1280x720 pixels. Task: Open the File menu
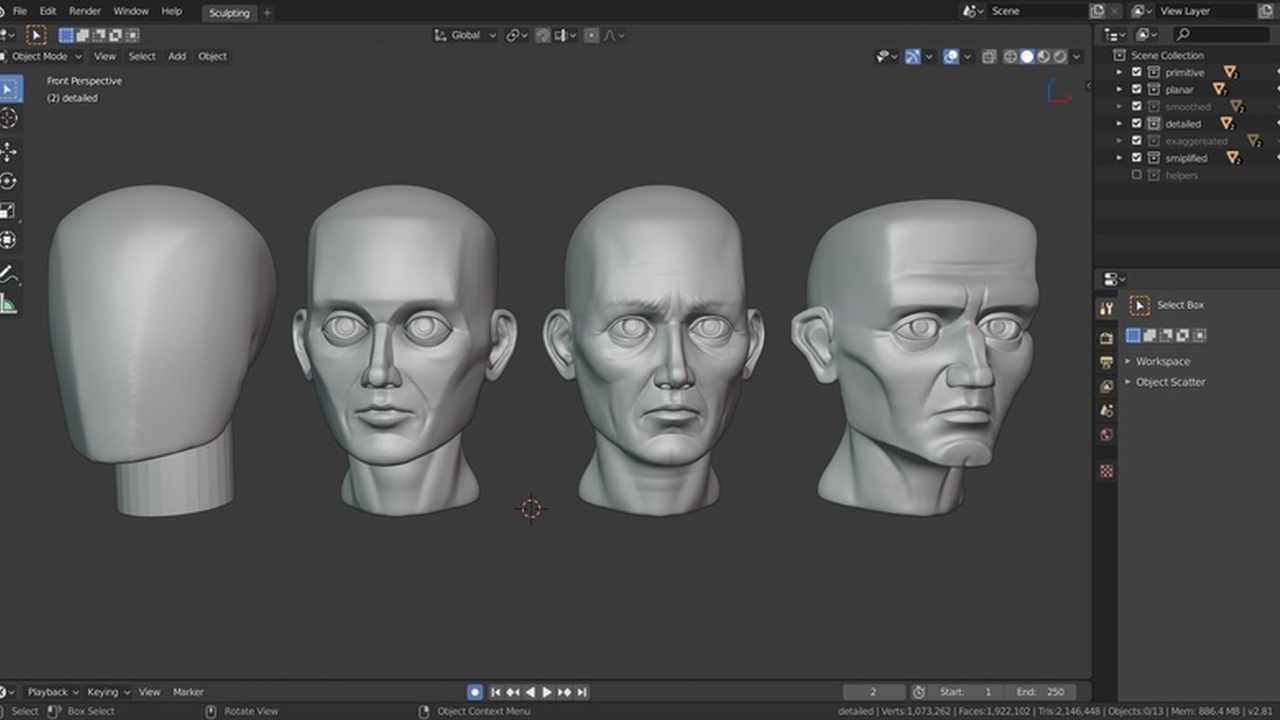[x=20, y=11]
